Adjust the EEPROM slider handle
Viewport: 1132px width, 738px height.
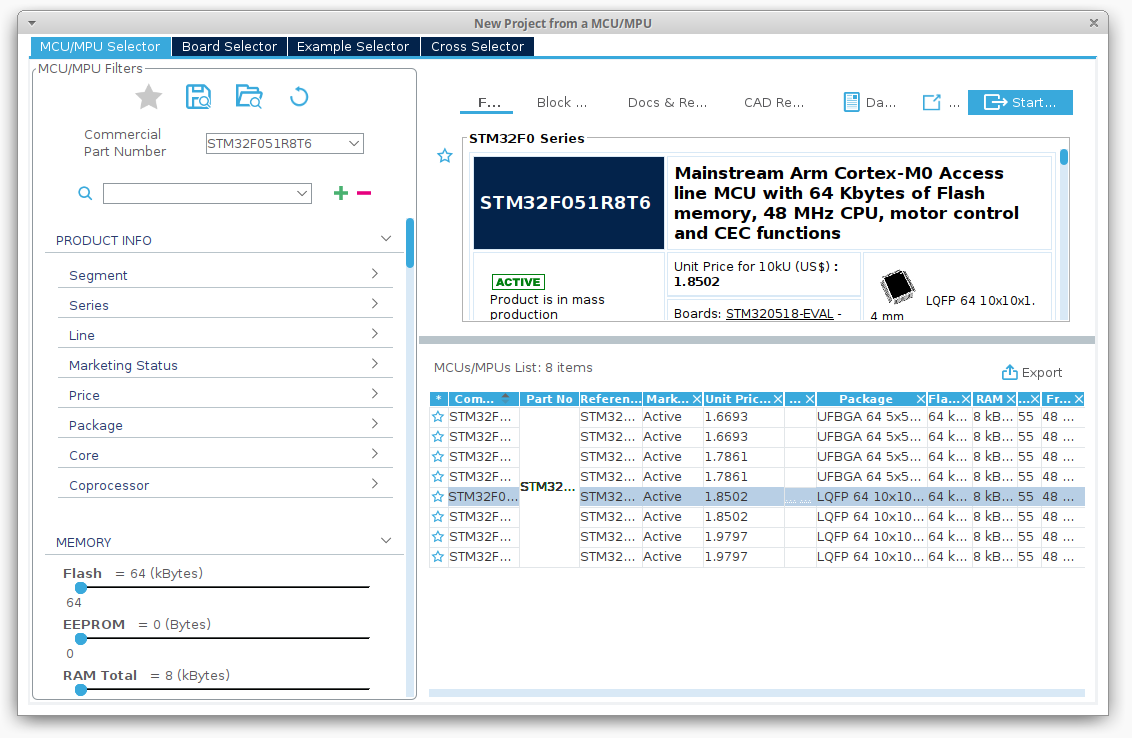pos(81,638)
